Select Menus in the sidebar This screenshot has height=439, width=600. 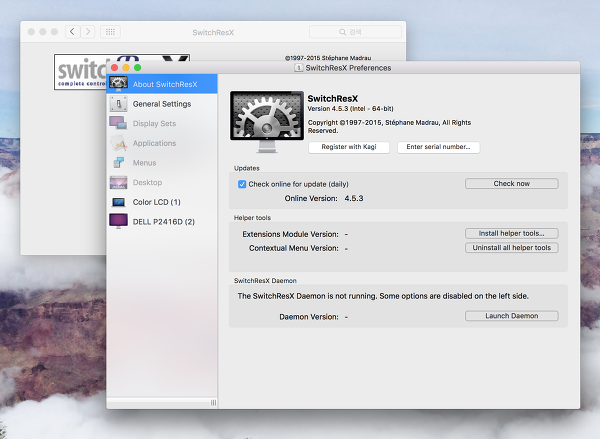click(x=162, y=163)
